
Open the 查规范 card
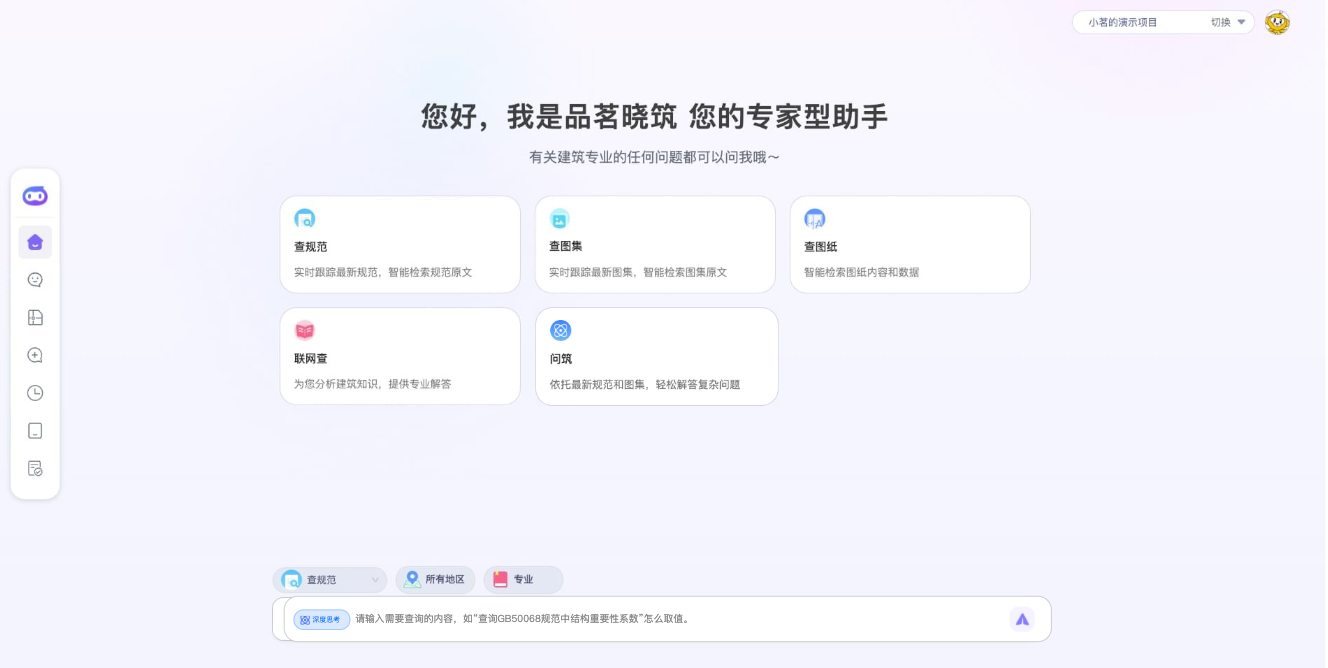[x=400, y=244]
